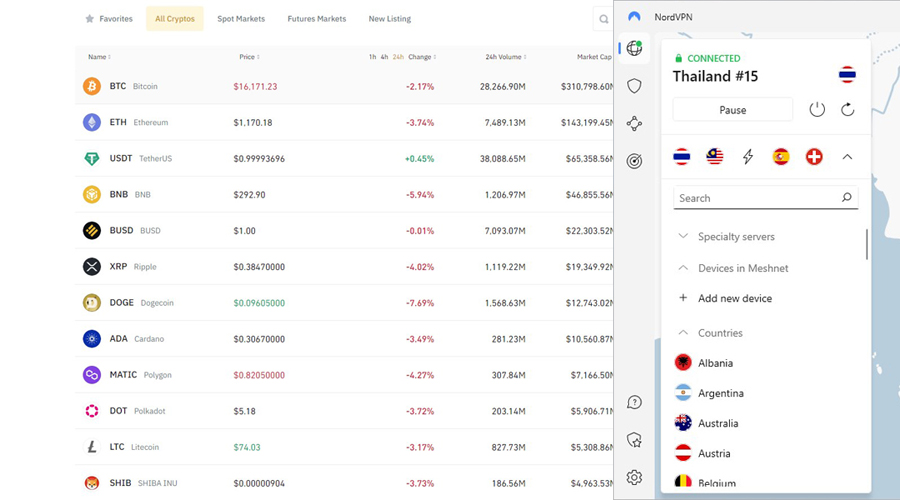
Task: Click the Polkadot coin icon
Action: click(92, 411)
